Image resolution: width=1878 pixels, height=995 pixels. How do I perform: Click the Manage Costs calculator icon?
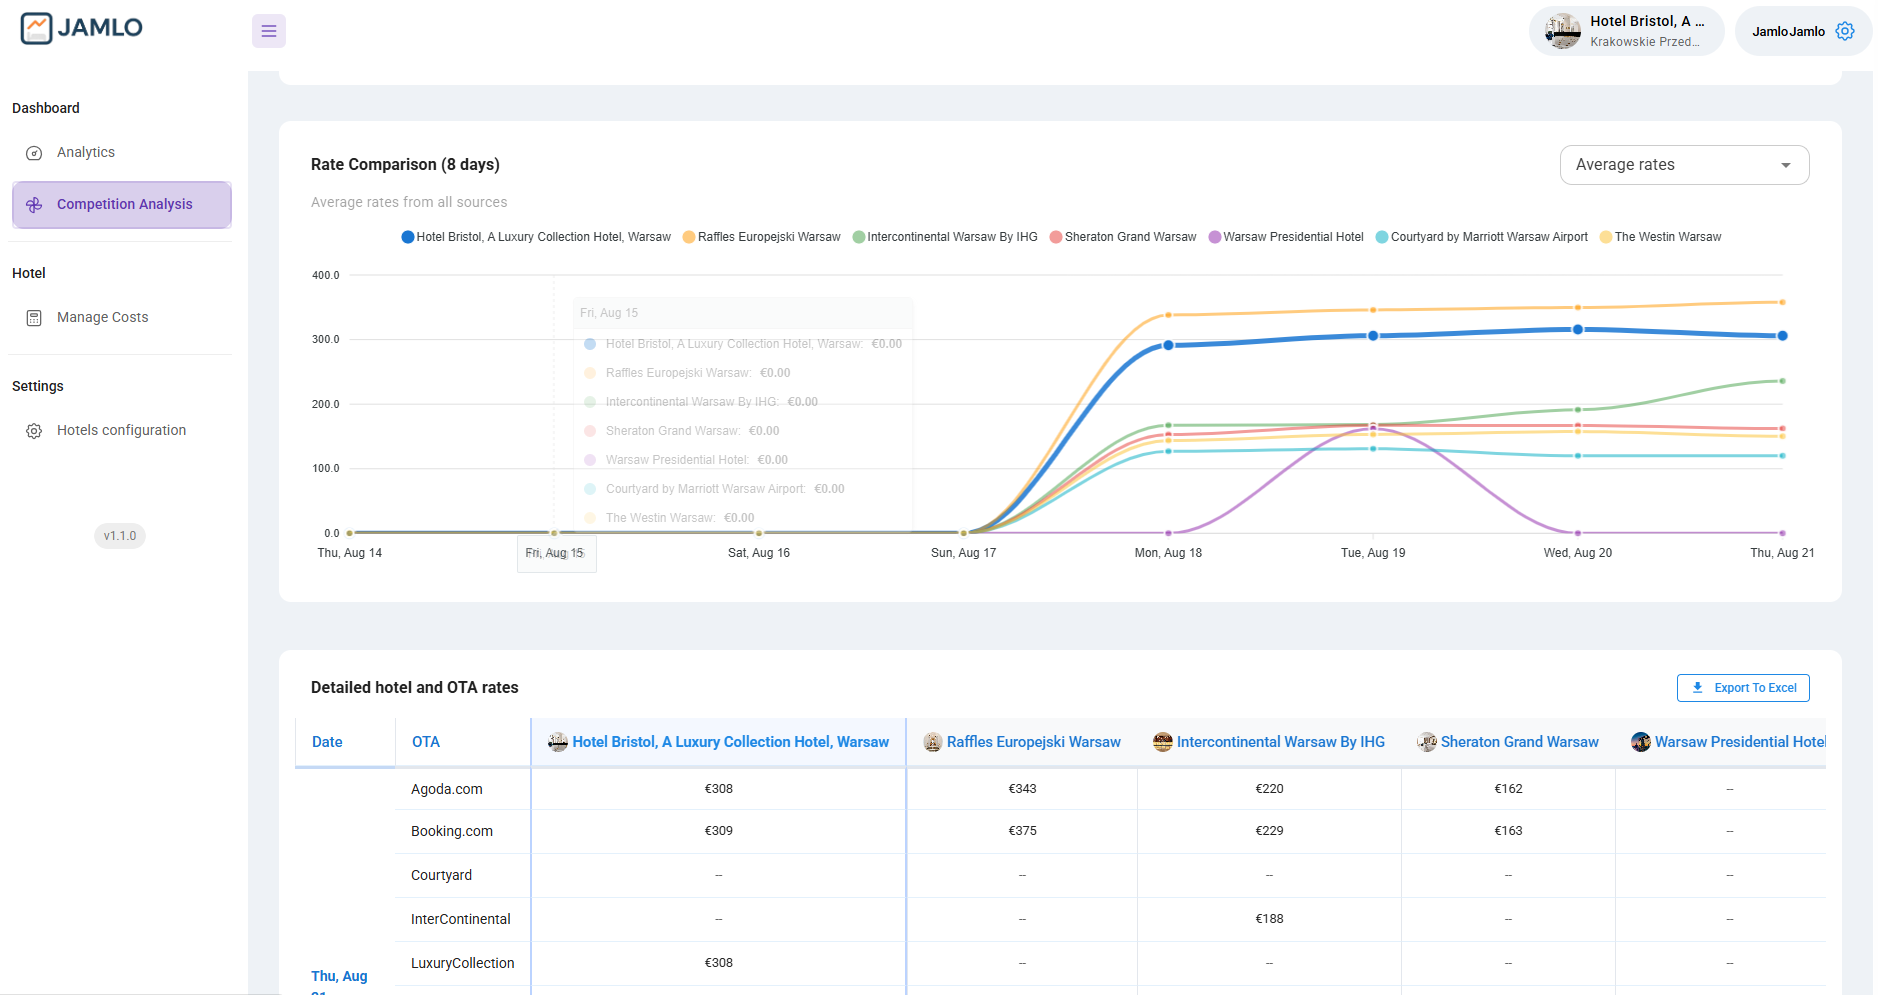point(34,318)
